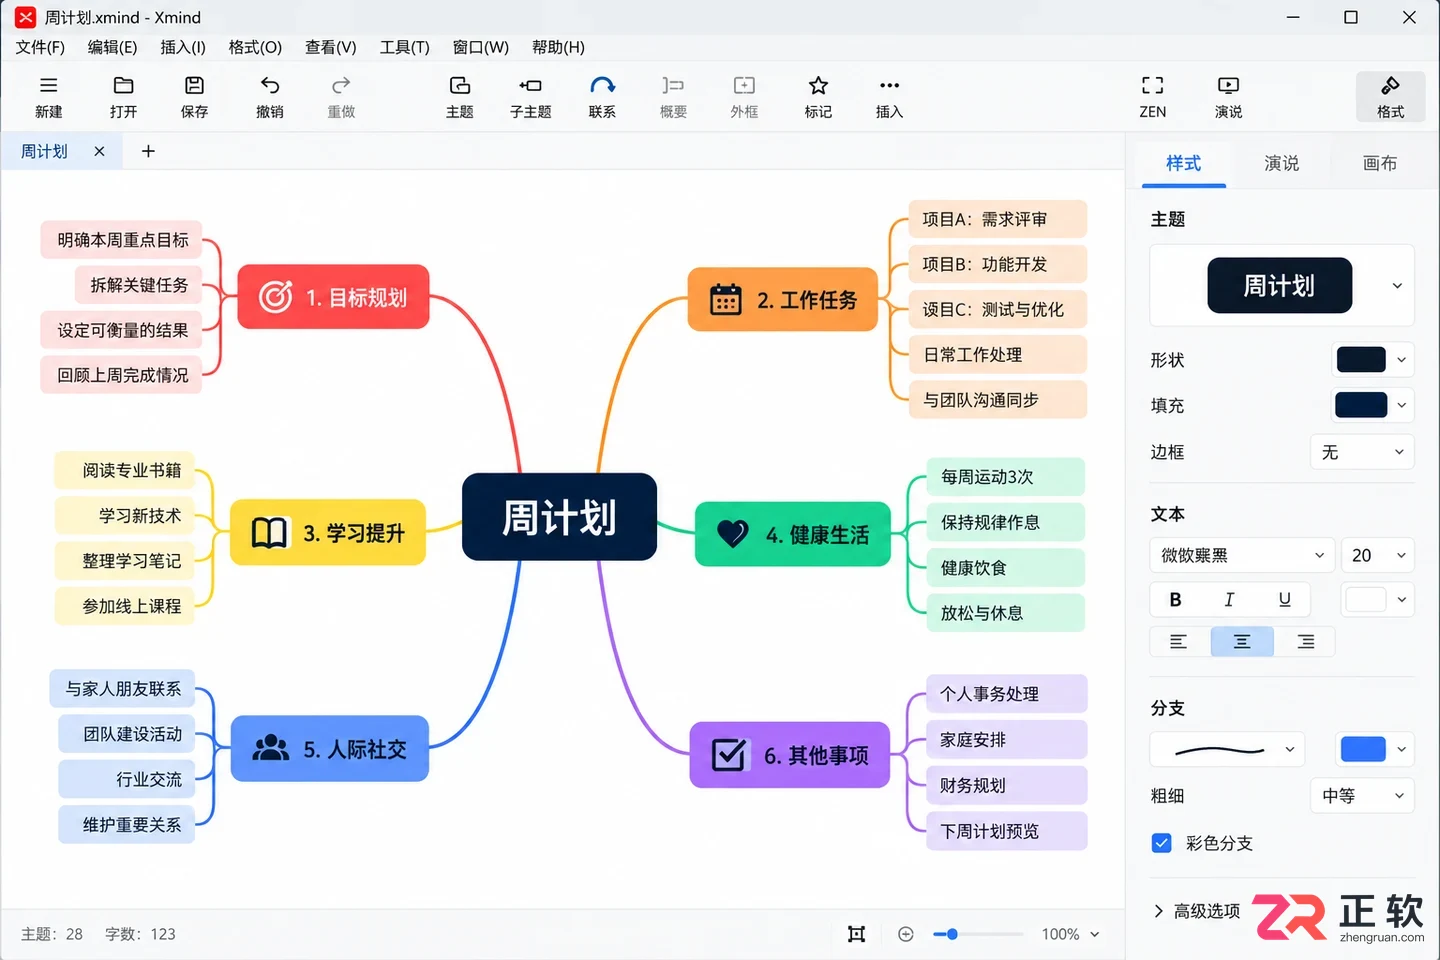The height and width of the screenshot is (960, 1440).
Task: Select the 每周运动3次 subtopic
Action: [x=1006, y=477]
